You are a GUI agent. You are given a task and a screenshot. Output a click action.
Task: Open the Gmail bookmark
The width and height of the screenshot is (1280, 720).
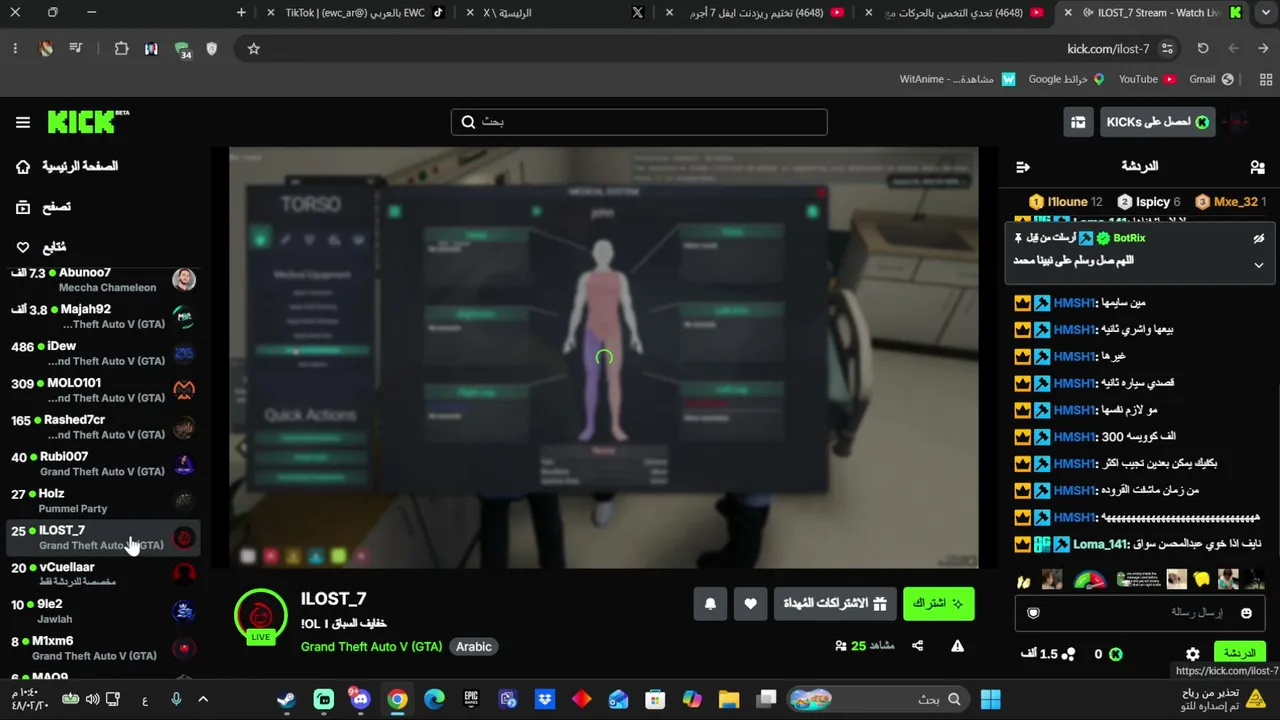[x=1211, y=79]
